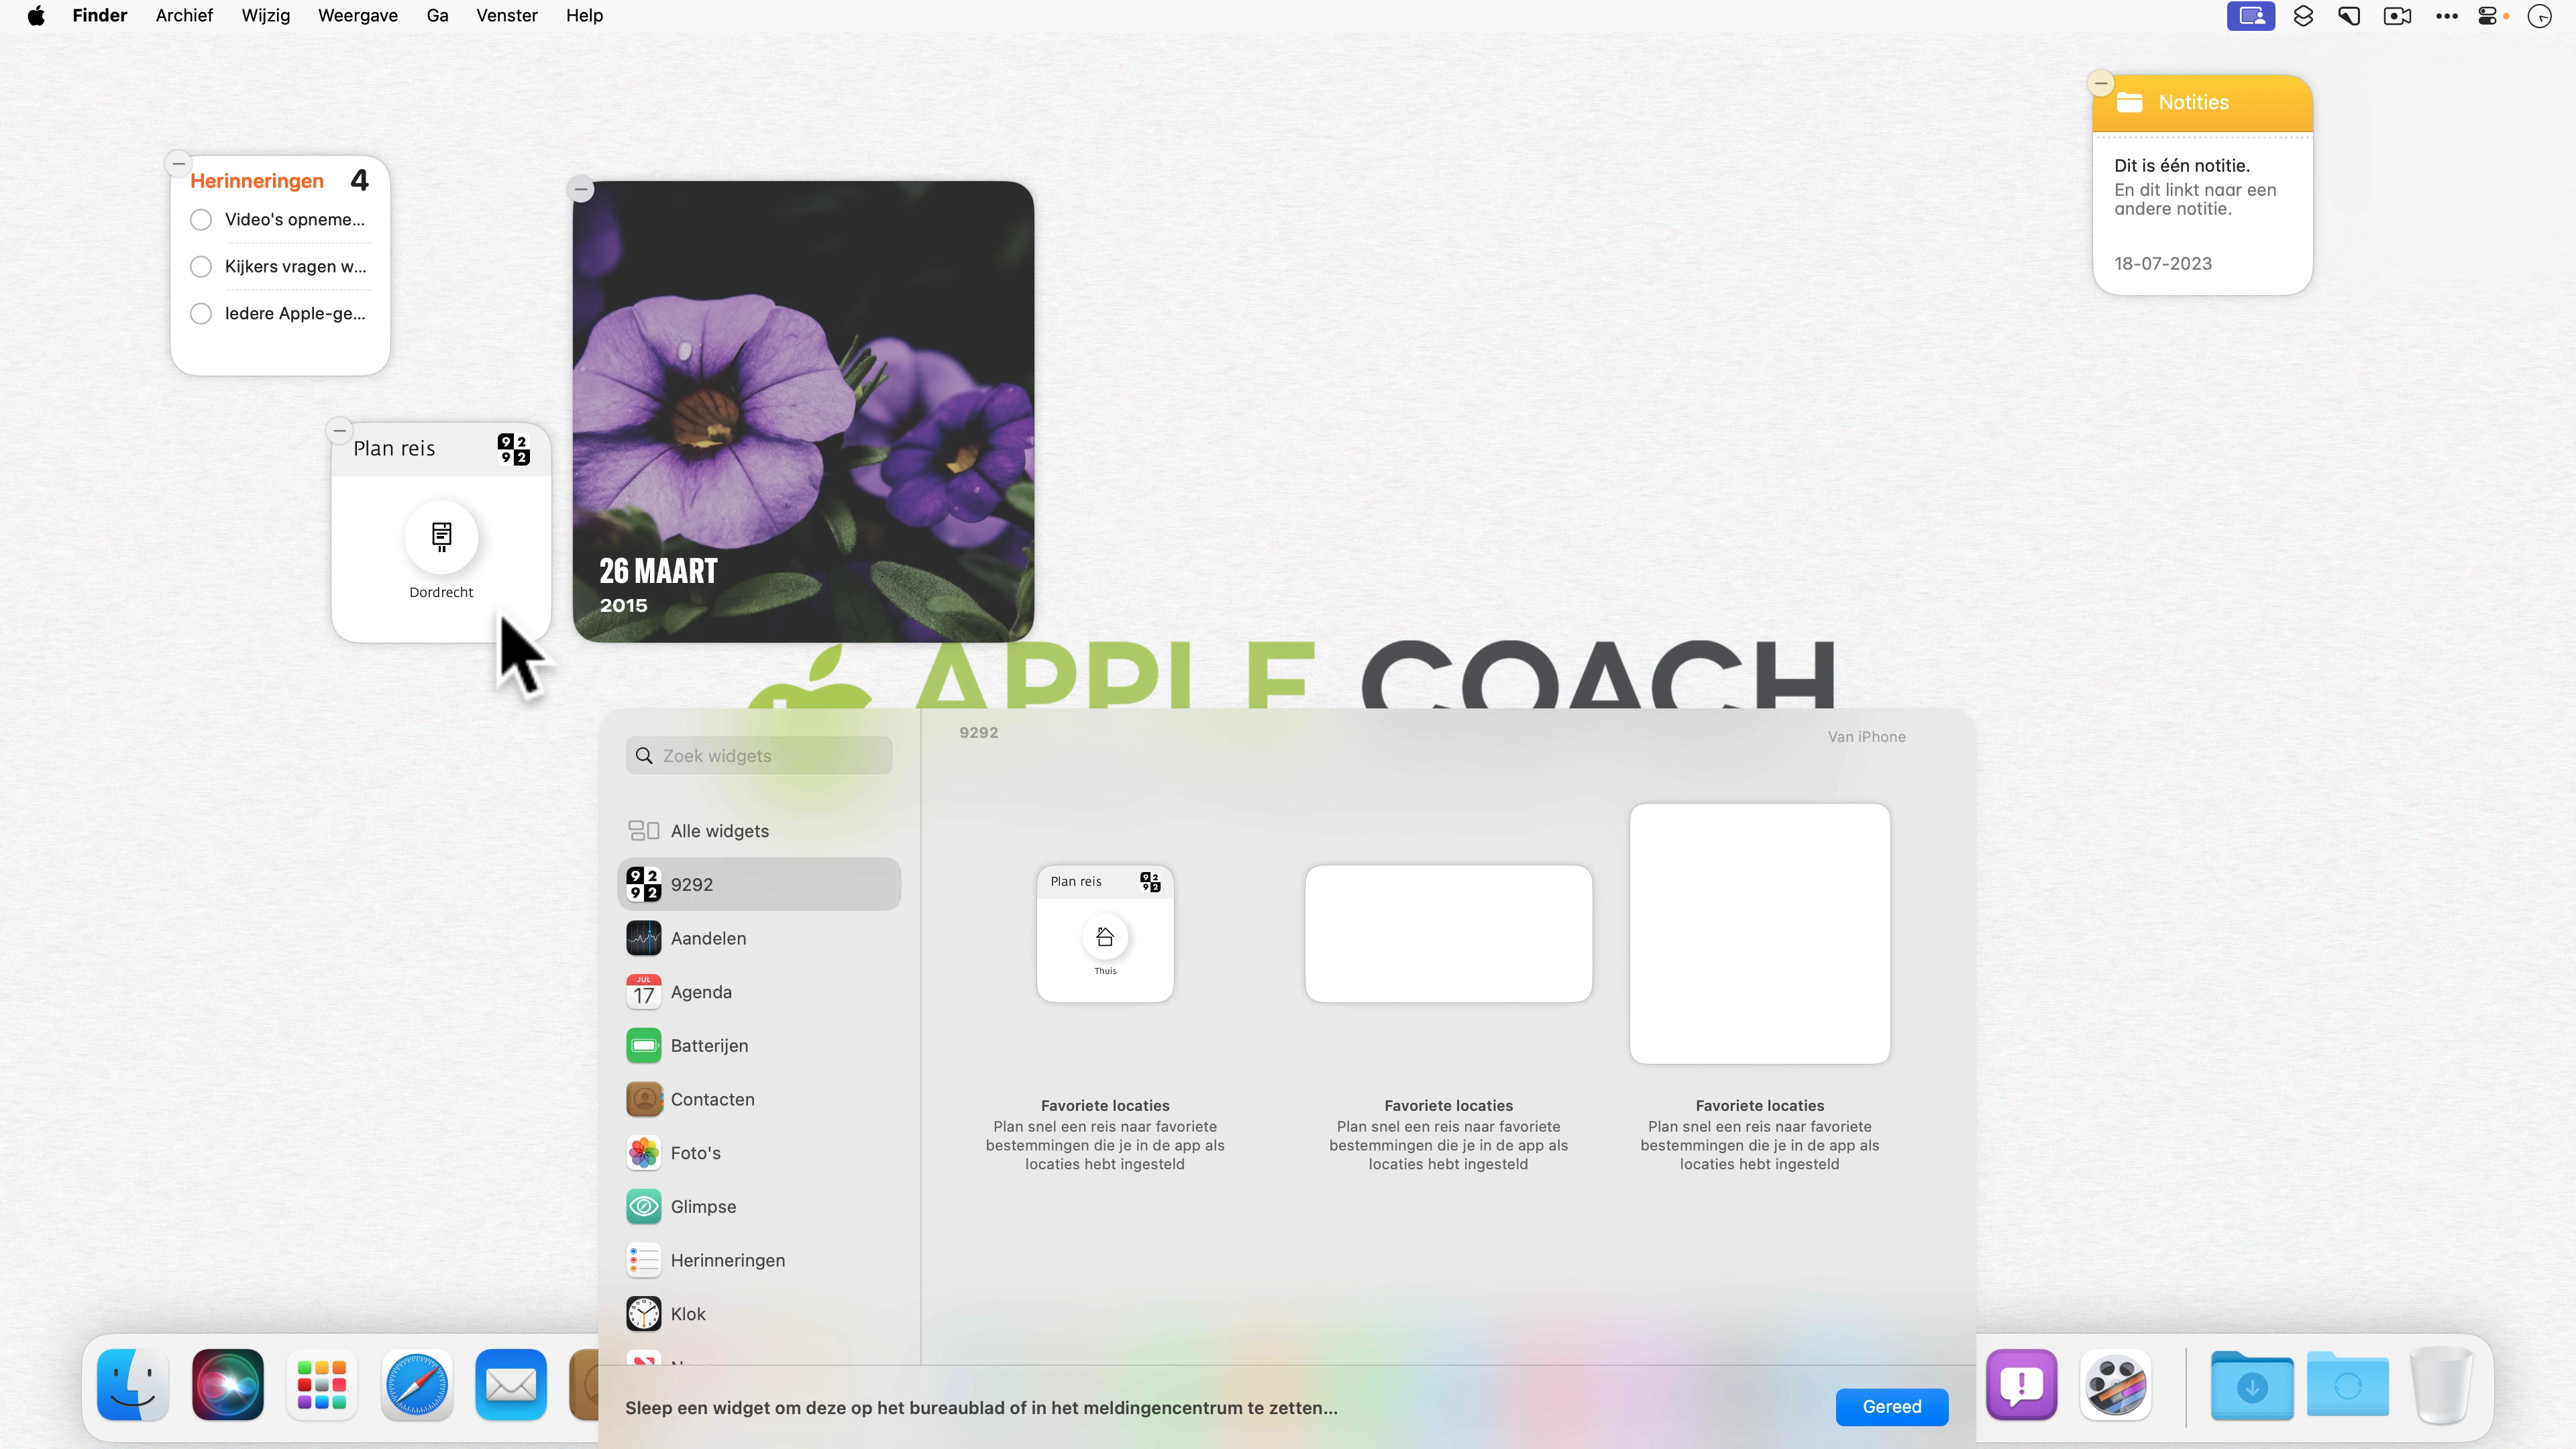Check off the Iedere Apple-ge... reminder
The width and height of the screenshot is (2576, 1449).
tap(201, 314)
